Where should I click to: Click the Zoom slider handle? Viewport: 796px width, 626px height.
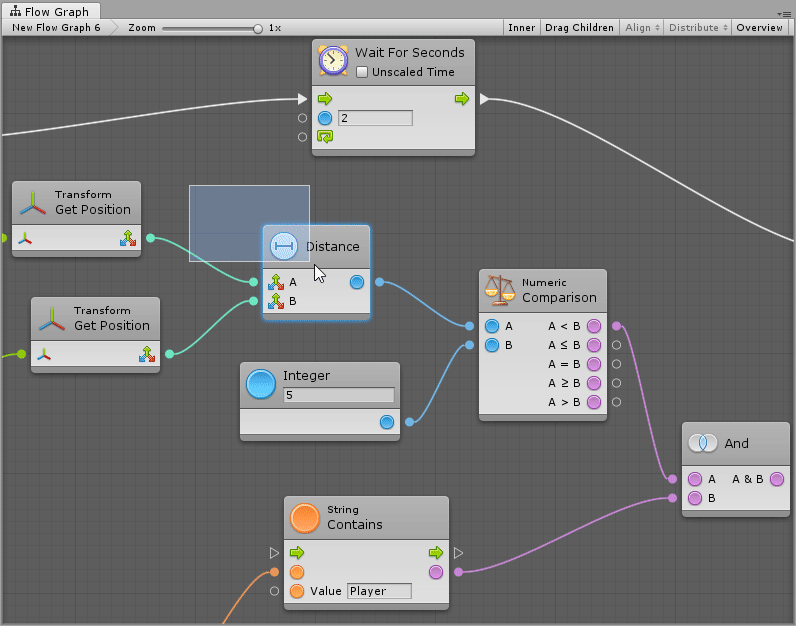coord(258,29)
